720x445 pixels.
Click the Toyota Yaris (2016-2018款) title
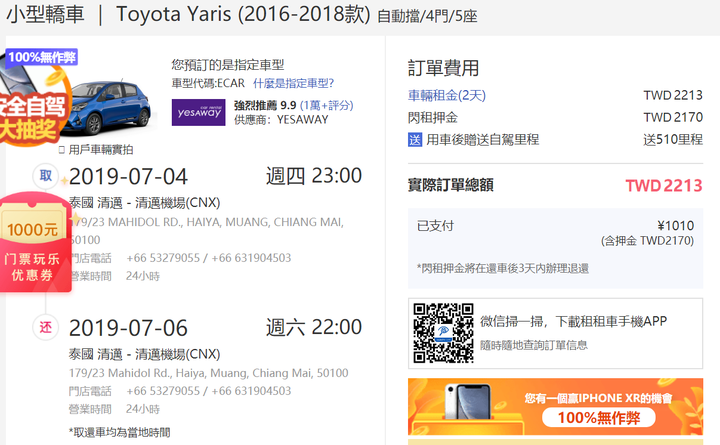(243, 14)
